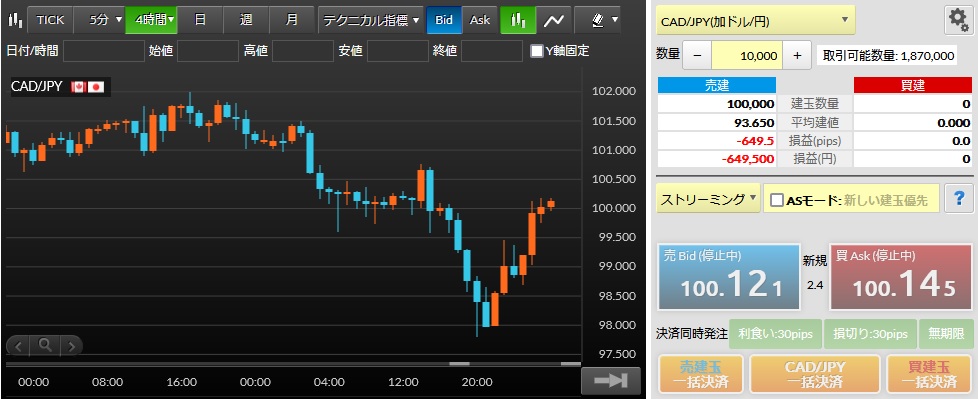Expand テクニカル指標 dropdown

371,20
